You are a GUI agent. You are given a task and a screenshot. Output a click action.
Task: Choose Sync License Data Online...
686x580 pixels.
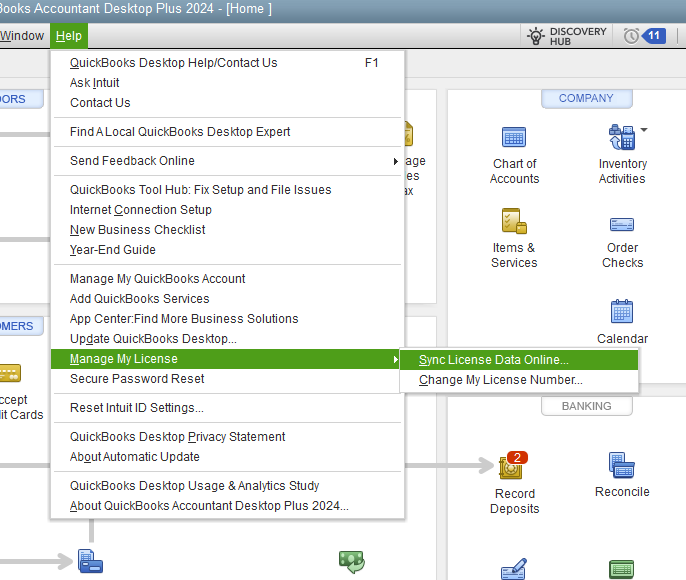pyautogui.click(x=519, y=360)
